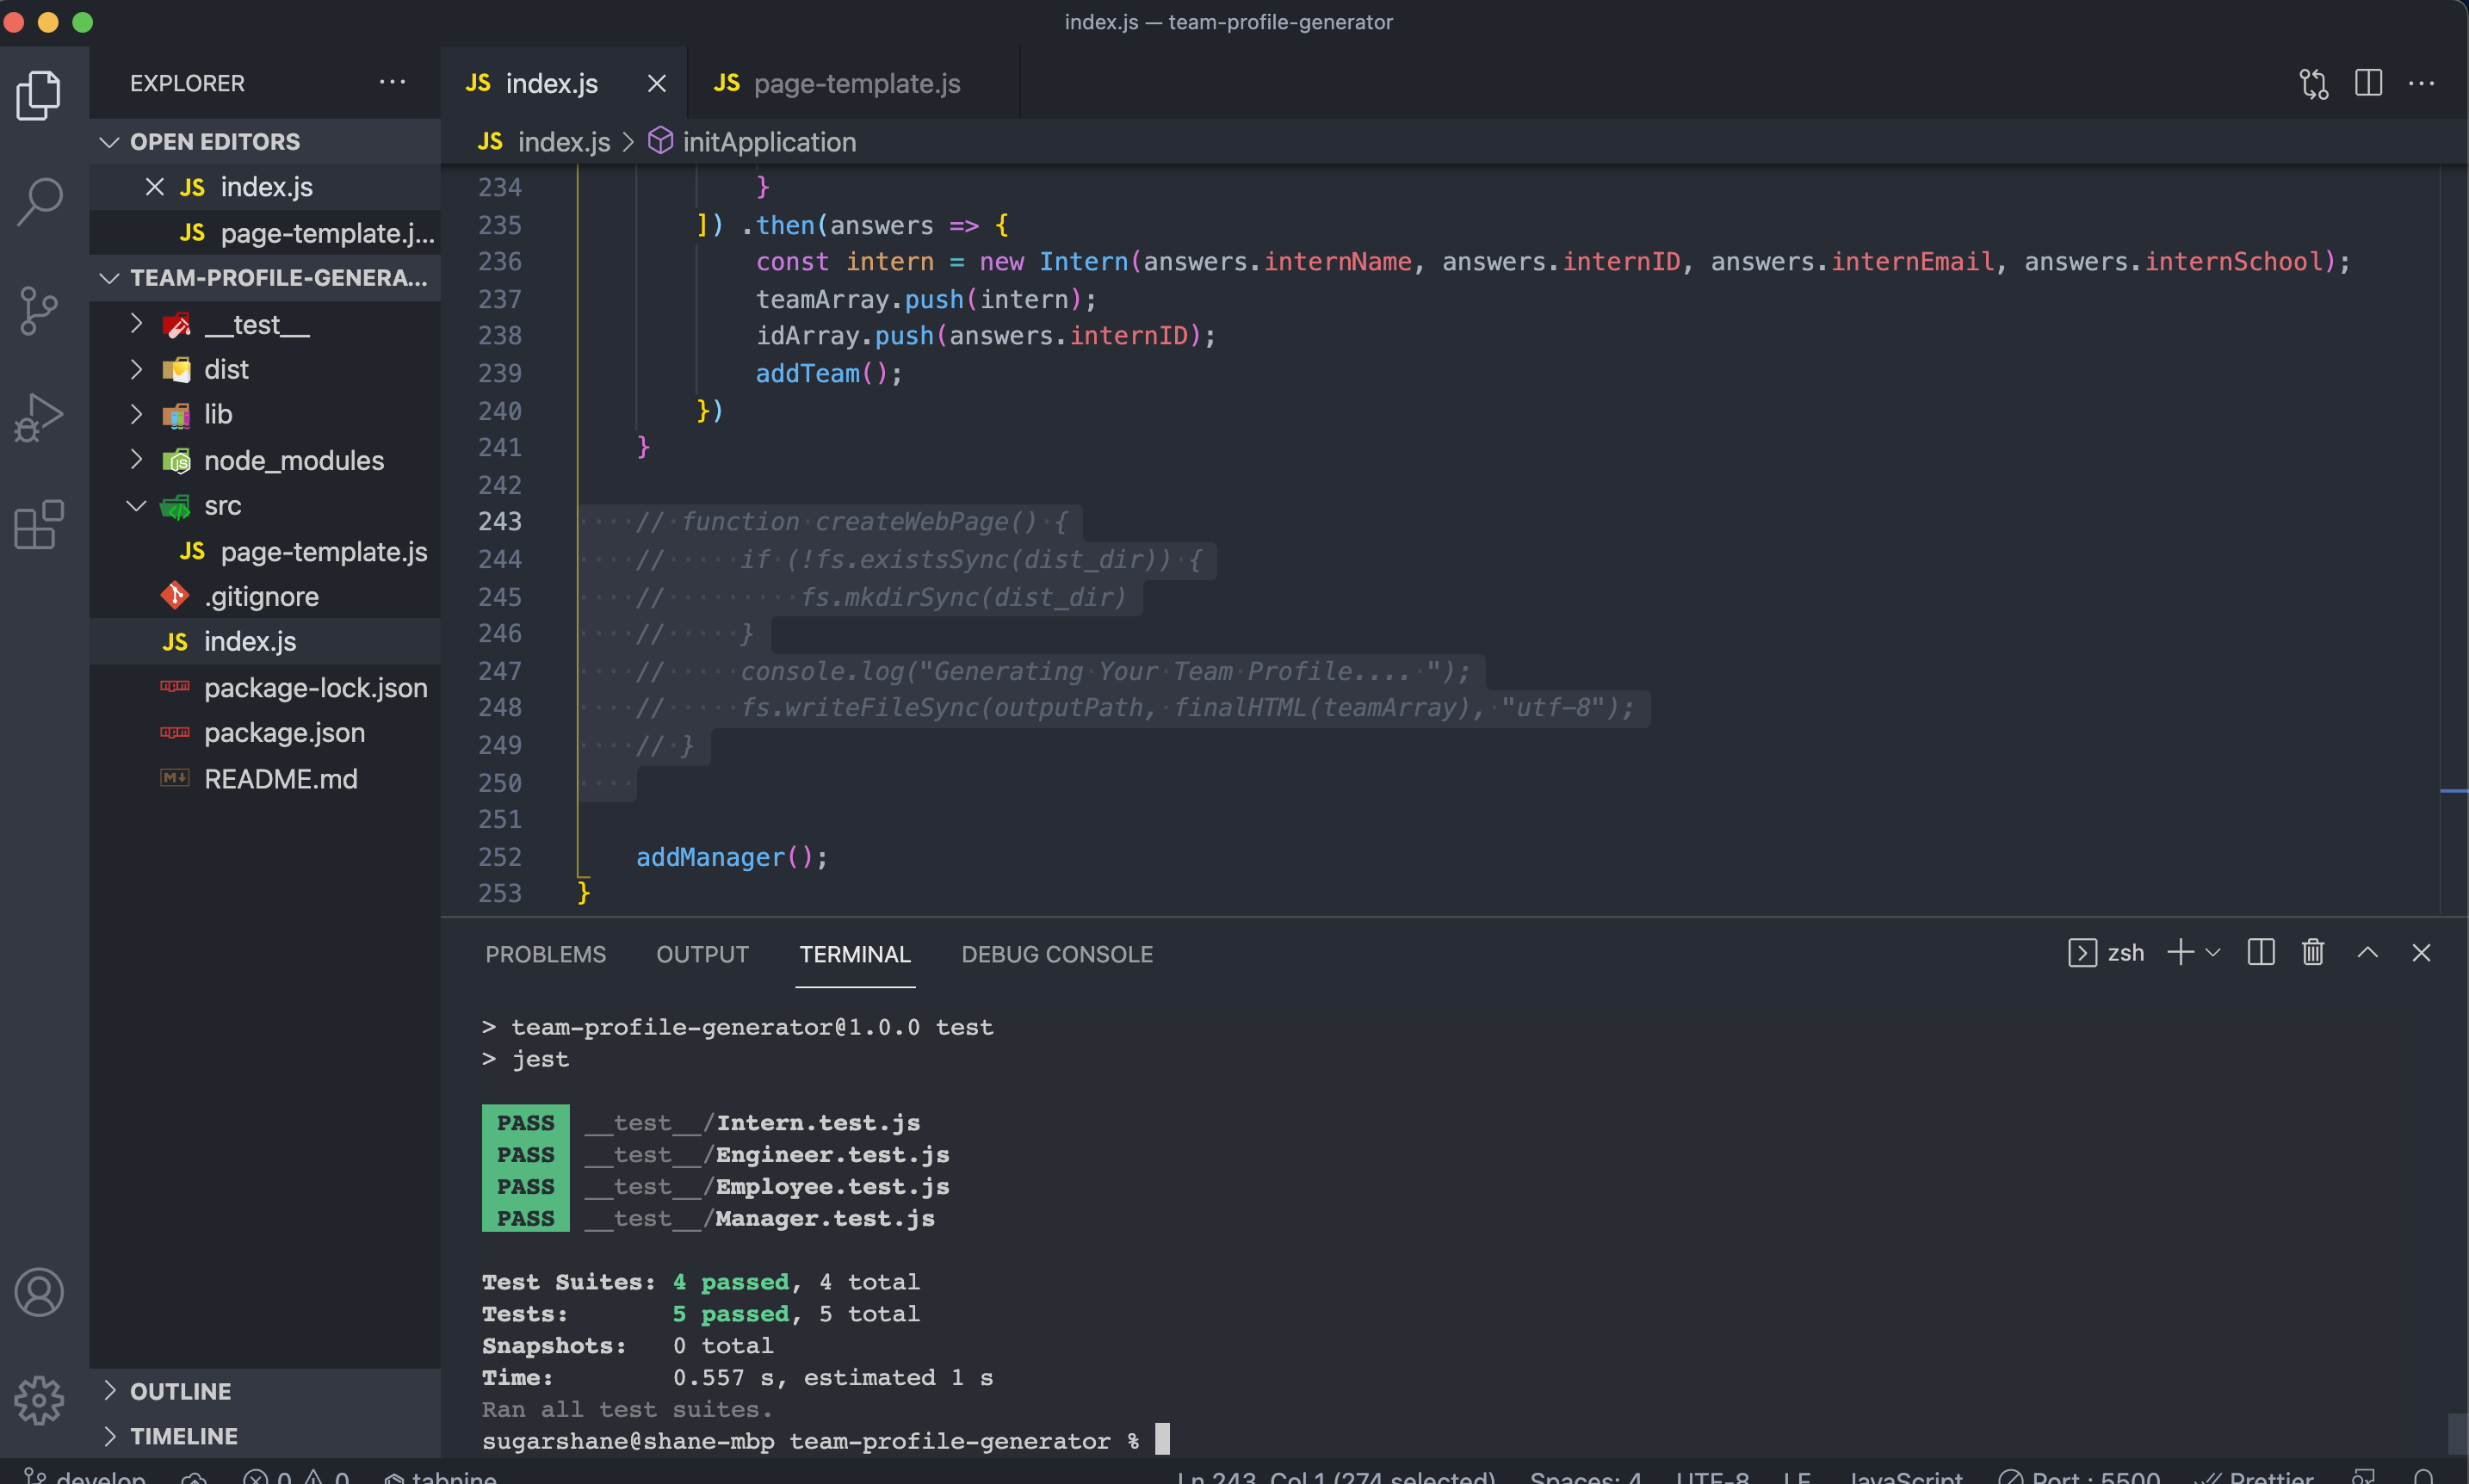Expand the Outline section
Image resolution: width=2469 pixels, height=1484 pixels.
point(109,1390)
